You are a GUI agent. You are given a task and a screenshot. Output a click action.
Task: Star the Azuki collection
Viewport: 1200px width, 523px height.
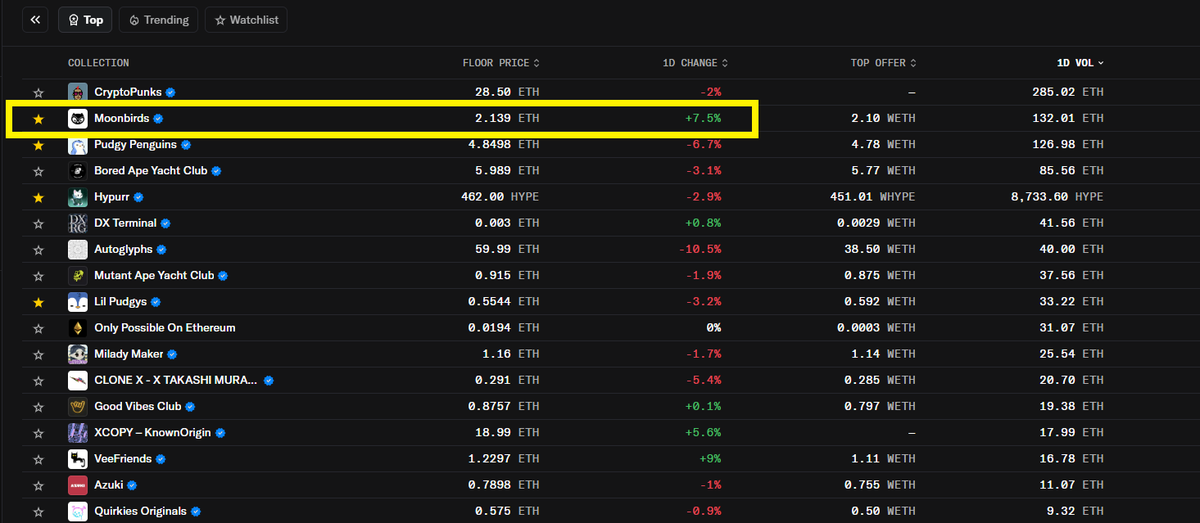pyautogui.click(x=39, y=485)
